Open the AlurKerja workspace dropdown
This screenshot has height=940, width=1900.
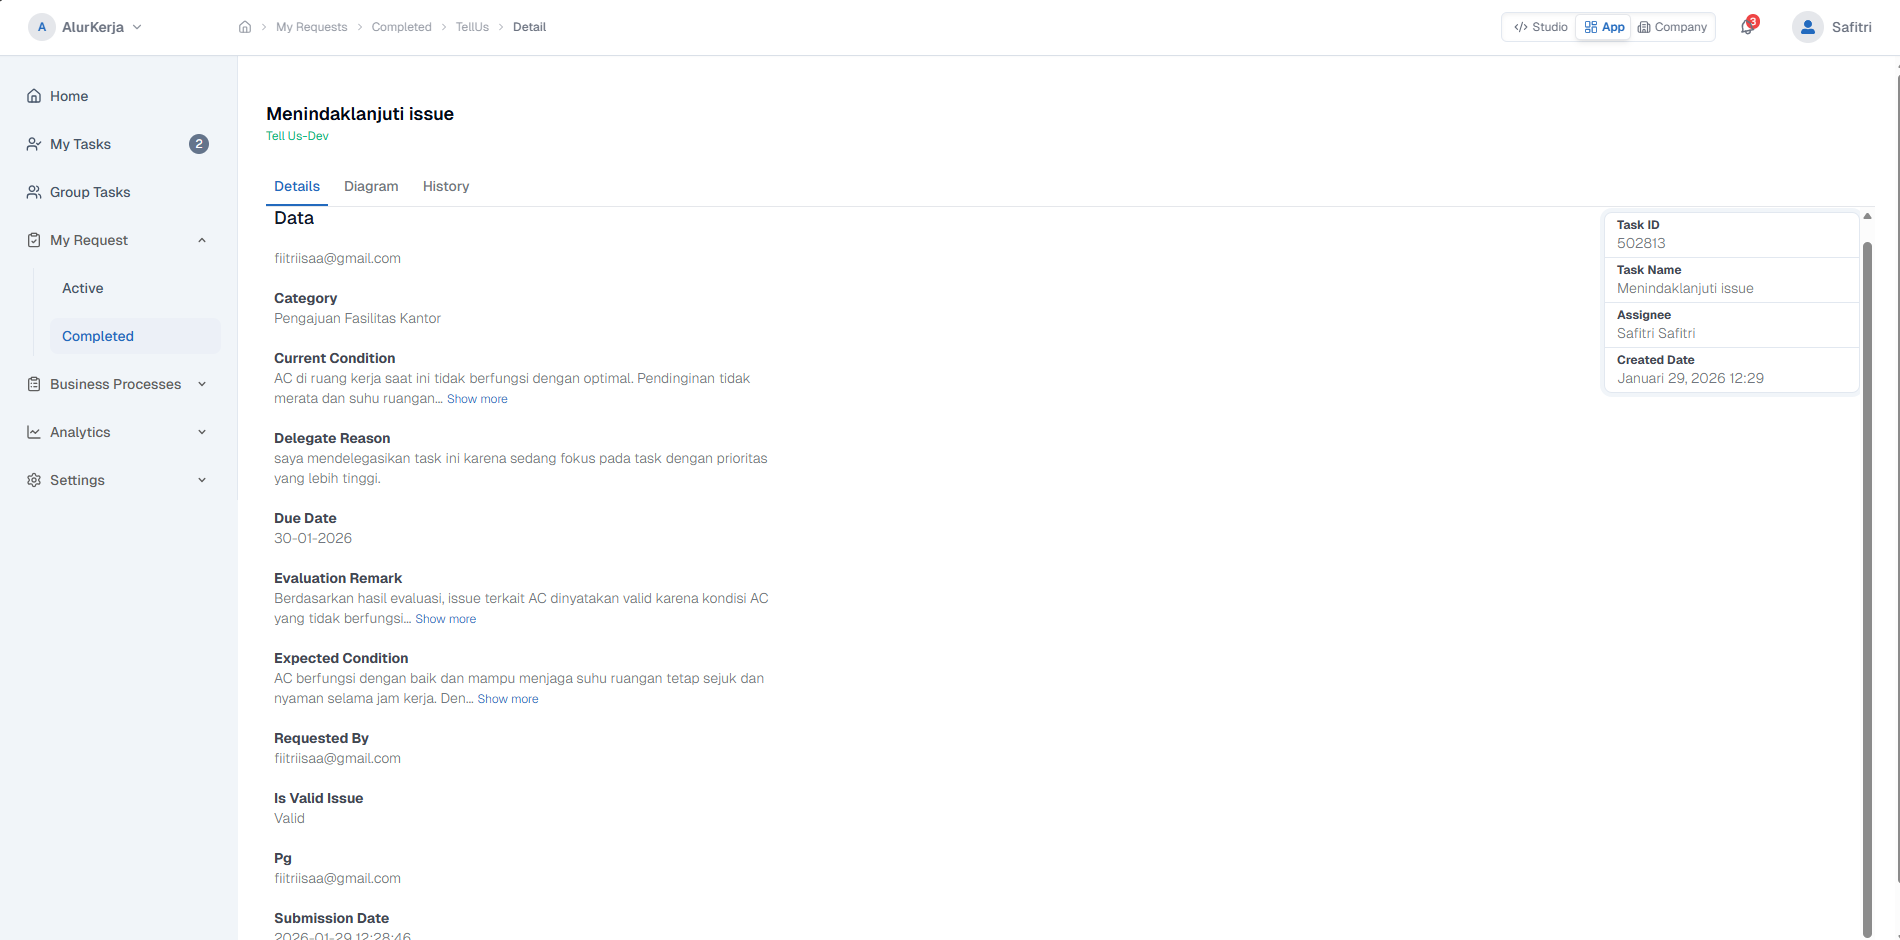pyautogui.click(x=137, y=27)
